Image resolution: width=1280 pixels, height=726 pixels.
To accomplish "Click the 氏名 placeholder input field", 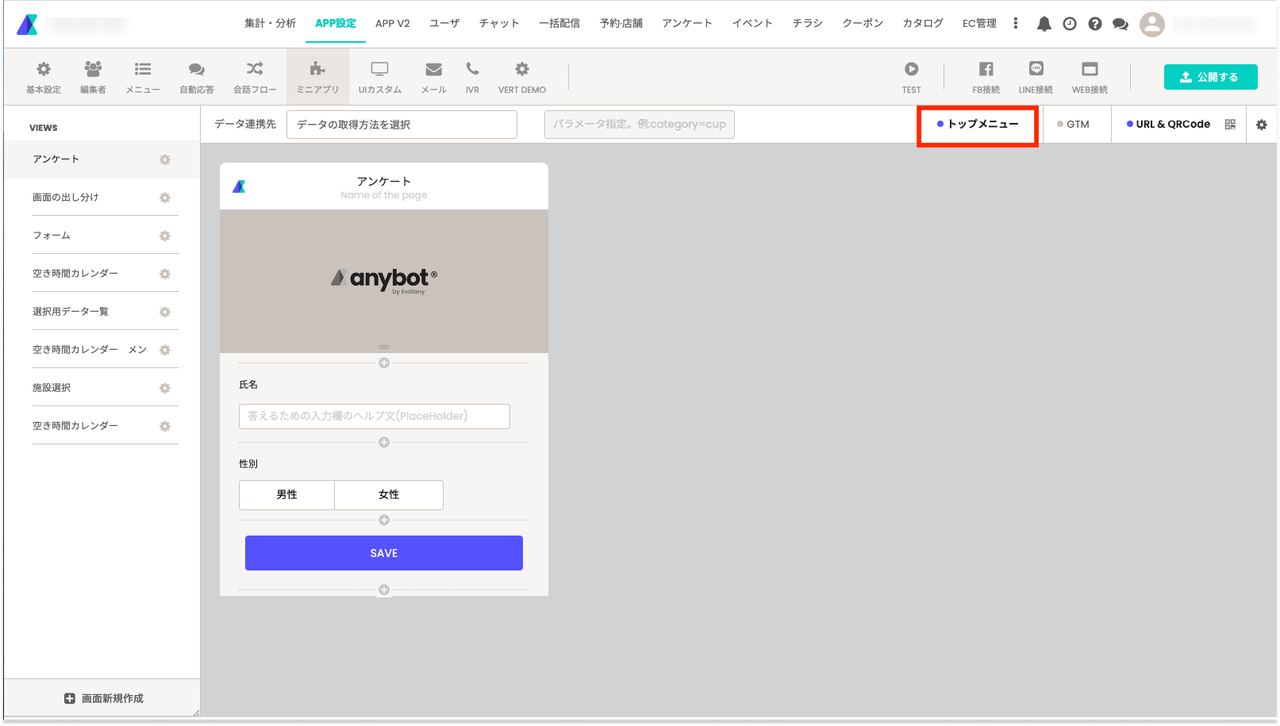I will 374,416.
